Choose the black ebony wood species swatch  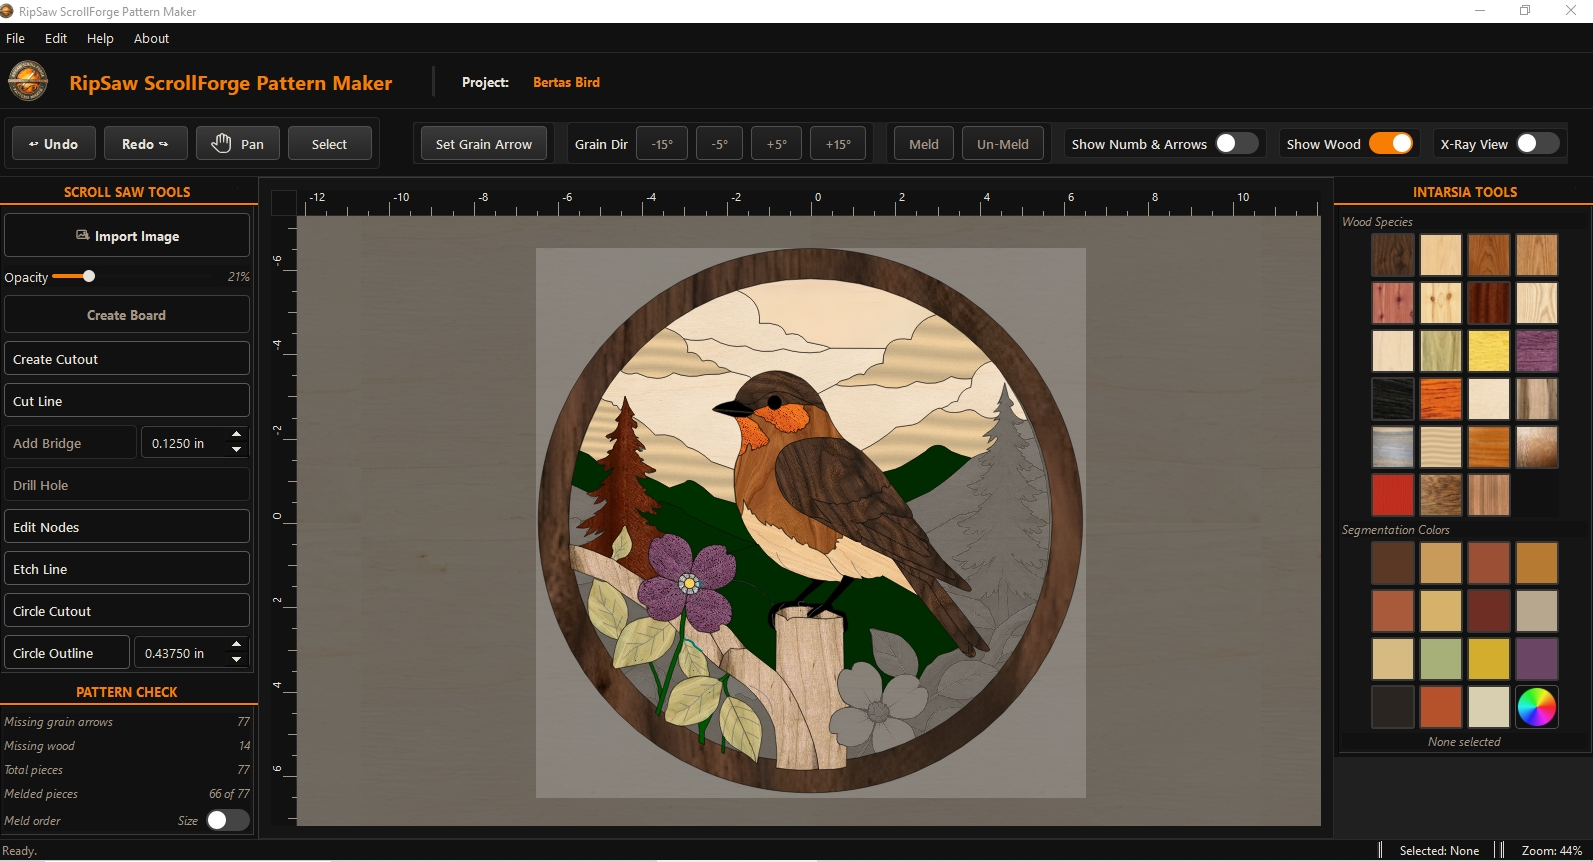1392,399
